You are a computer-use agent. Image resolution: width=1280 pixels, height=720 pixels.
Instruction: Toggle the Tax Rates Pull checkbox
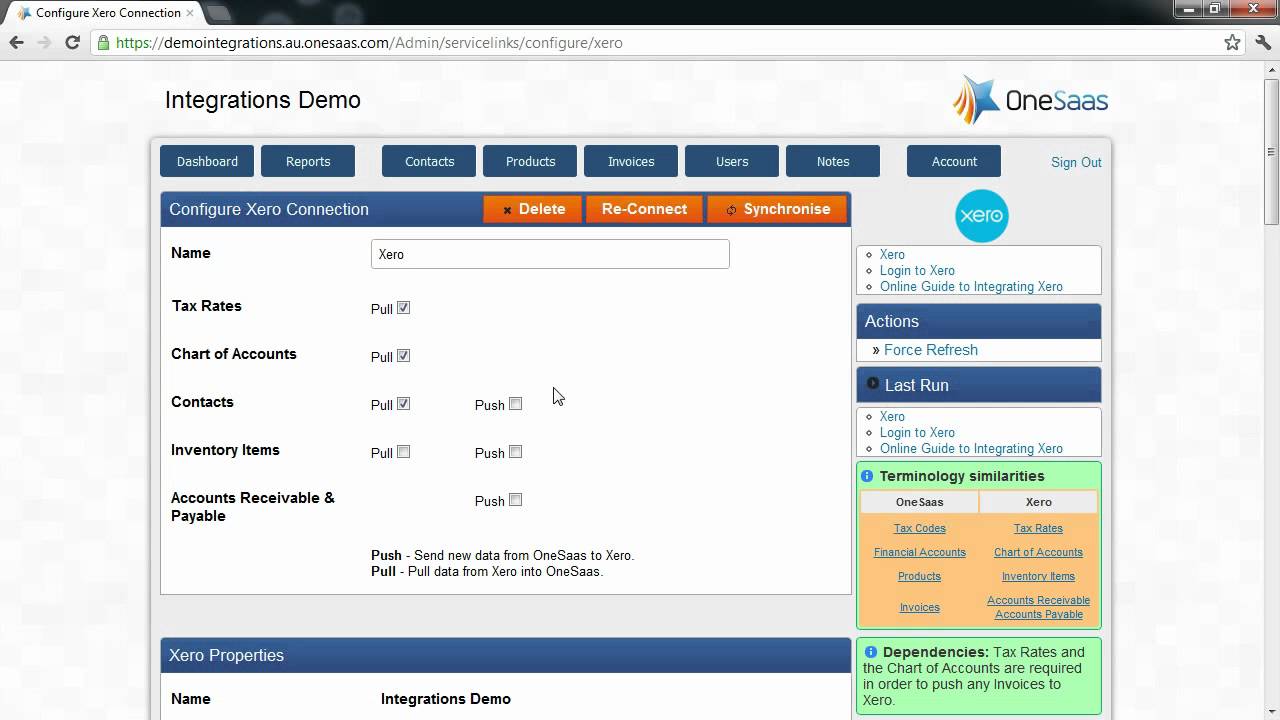(x=403, y=308)
